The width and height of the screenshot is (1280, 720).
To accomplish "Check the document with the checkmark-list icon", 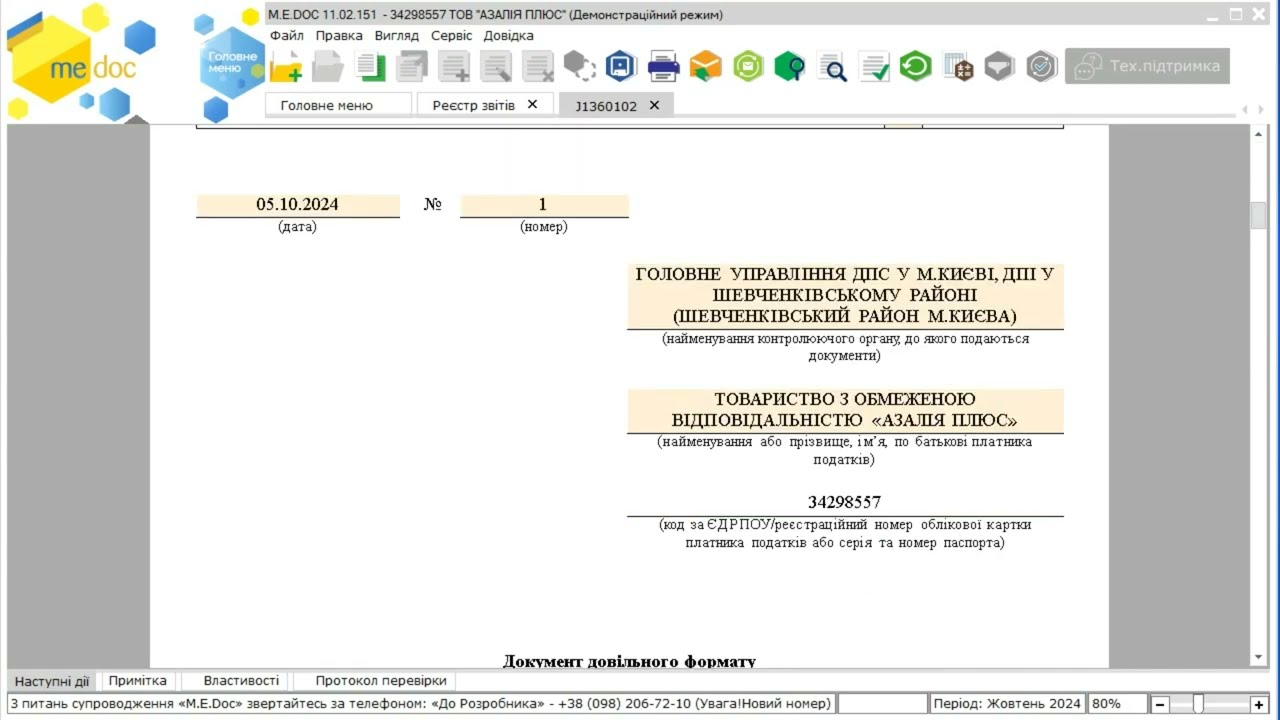I will point(874,67).
